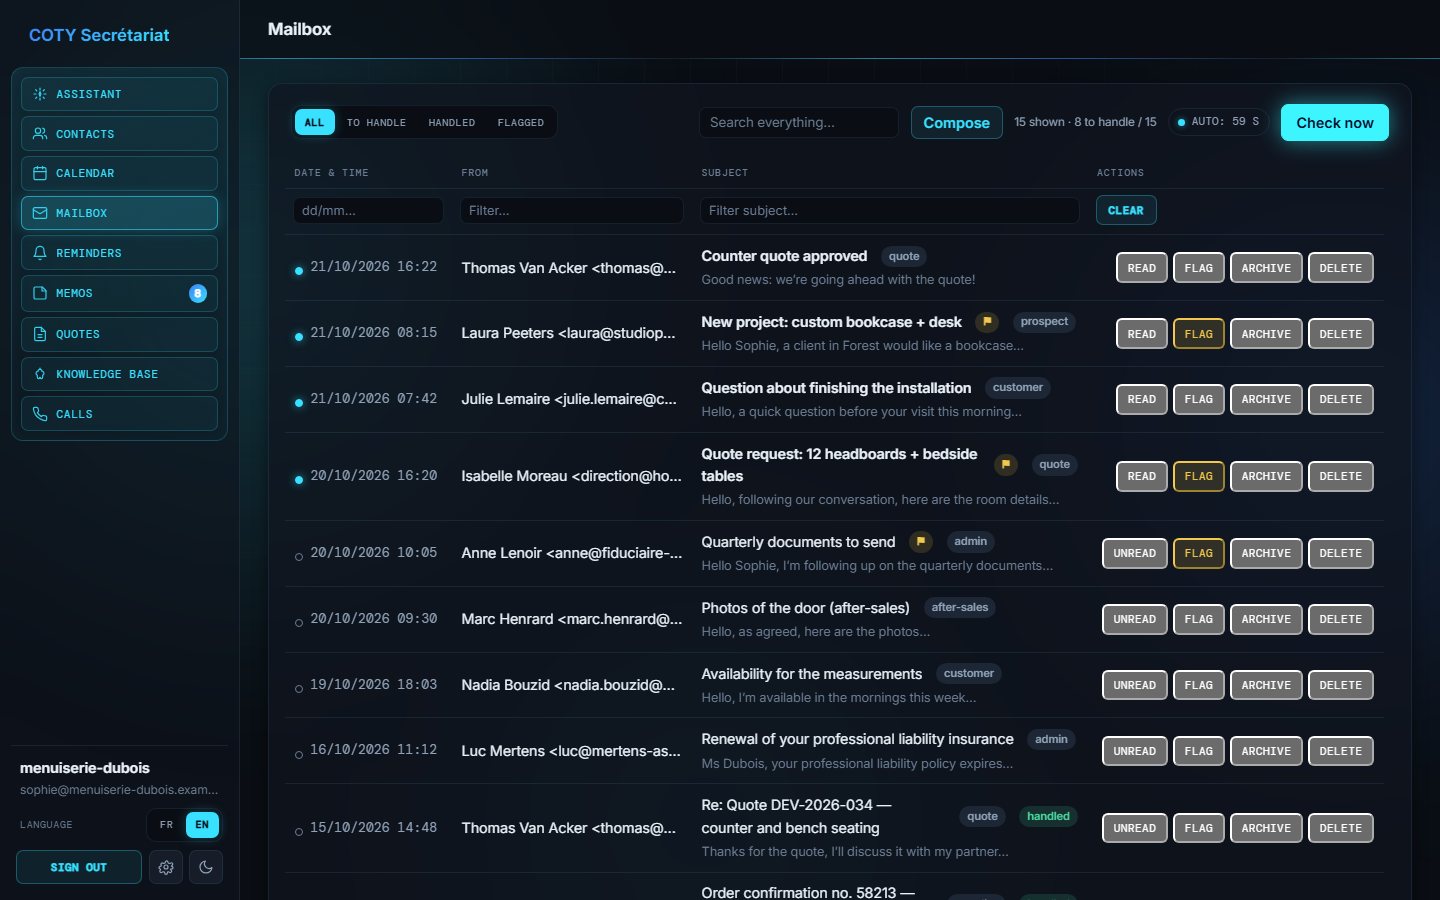Toggle the AUTO refresh indicator
The image size is (1440, 900).
[1219, 122]
